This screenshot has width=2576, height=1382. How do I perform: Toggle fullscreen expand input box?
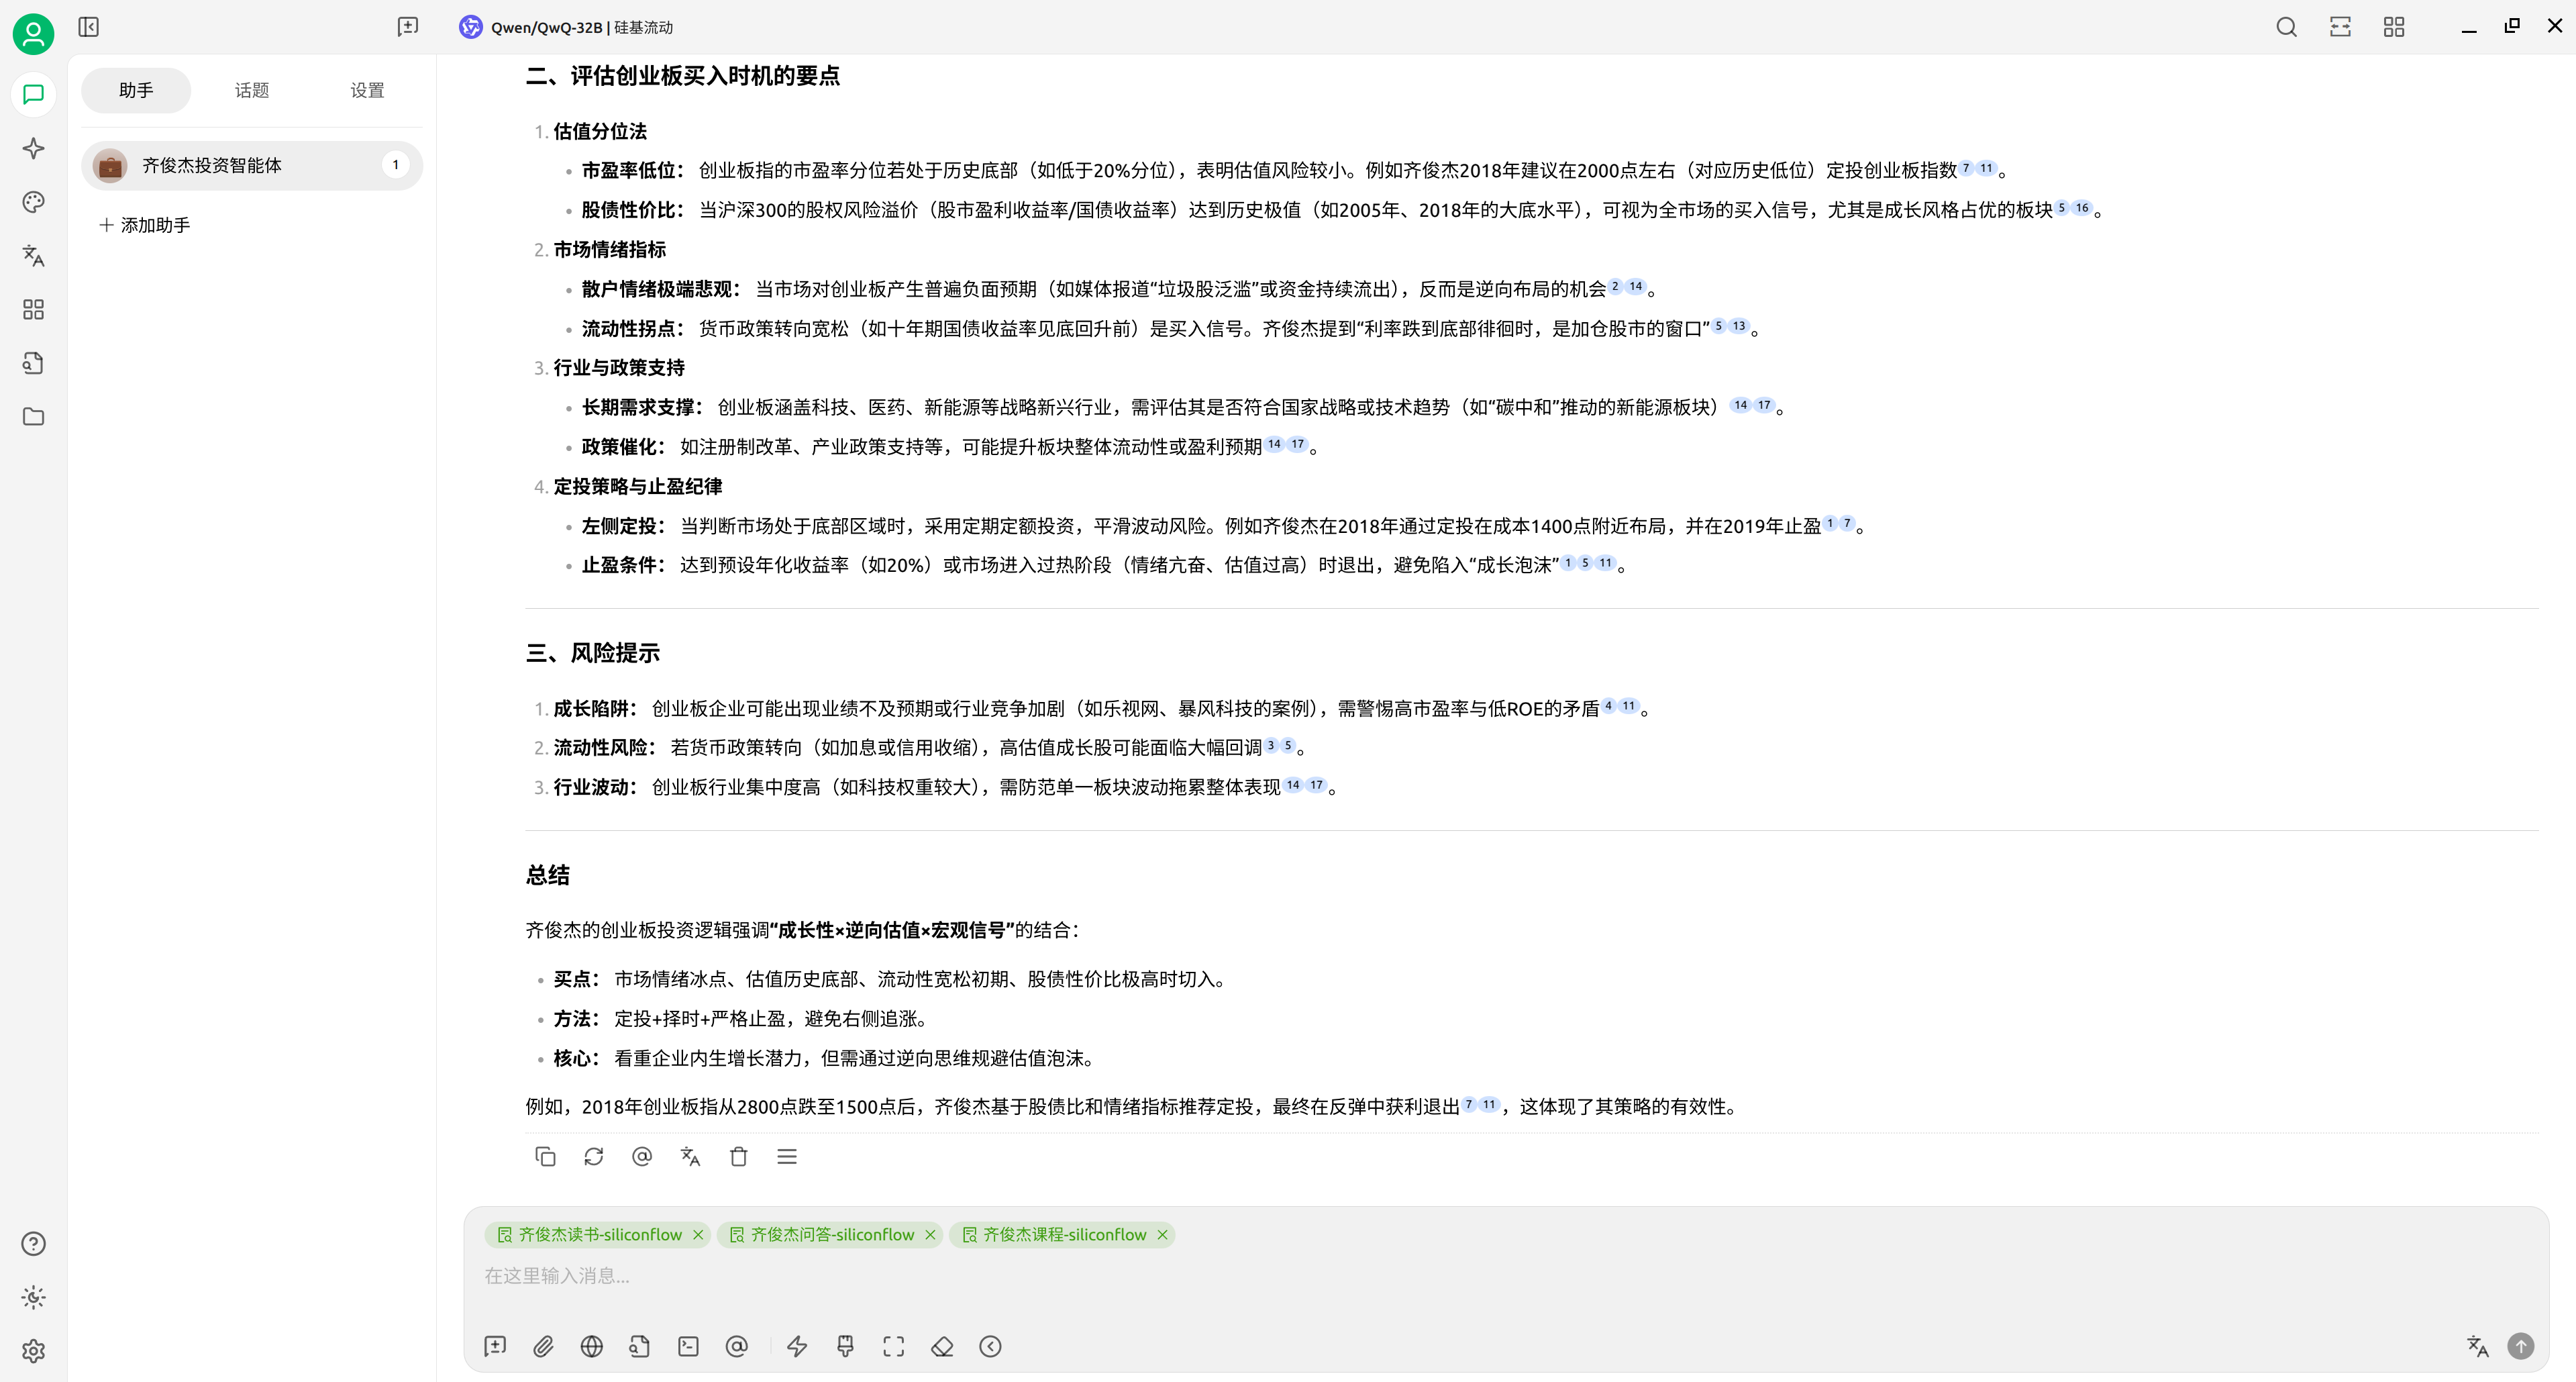pos(893,1346)
